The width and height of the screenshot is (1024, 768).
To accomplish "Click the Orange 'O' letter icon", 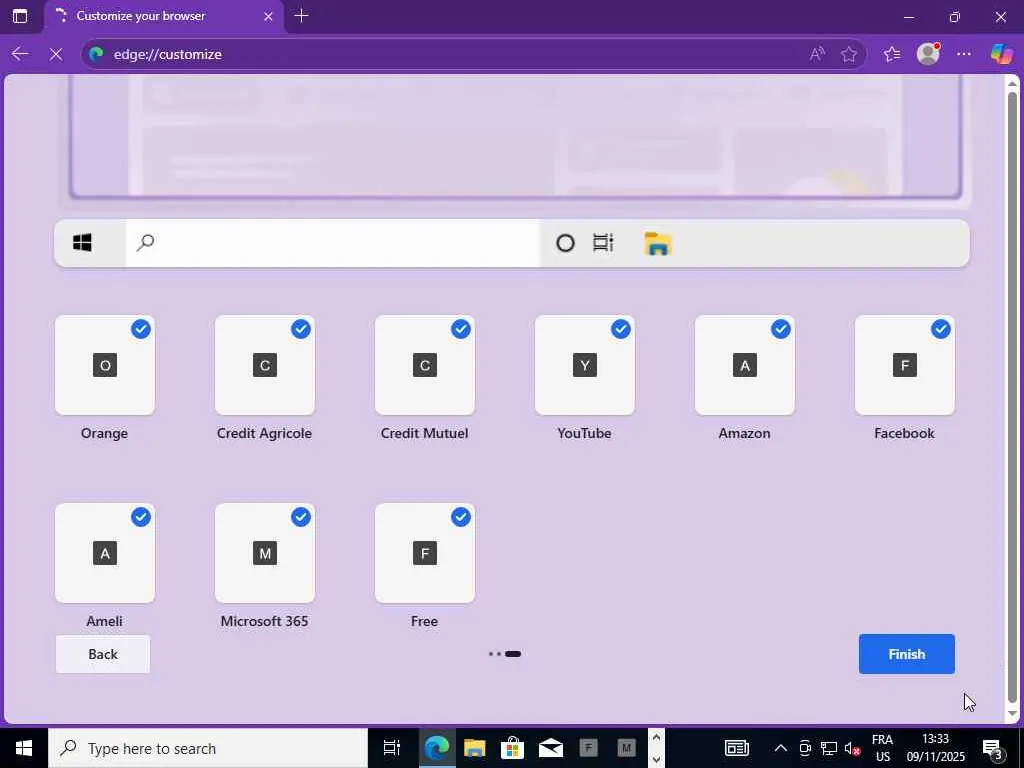I will pyautogui.click(x=104, y=365).
